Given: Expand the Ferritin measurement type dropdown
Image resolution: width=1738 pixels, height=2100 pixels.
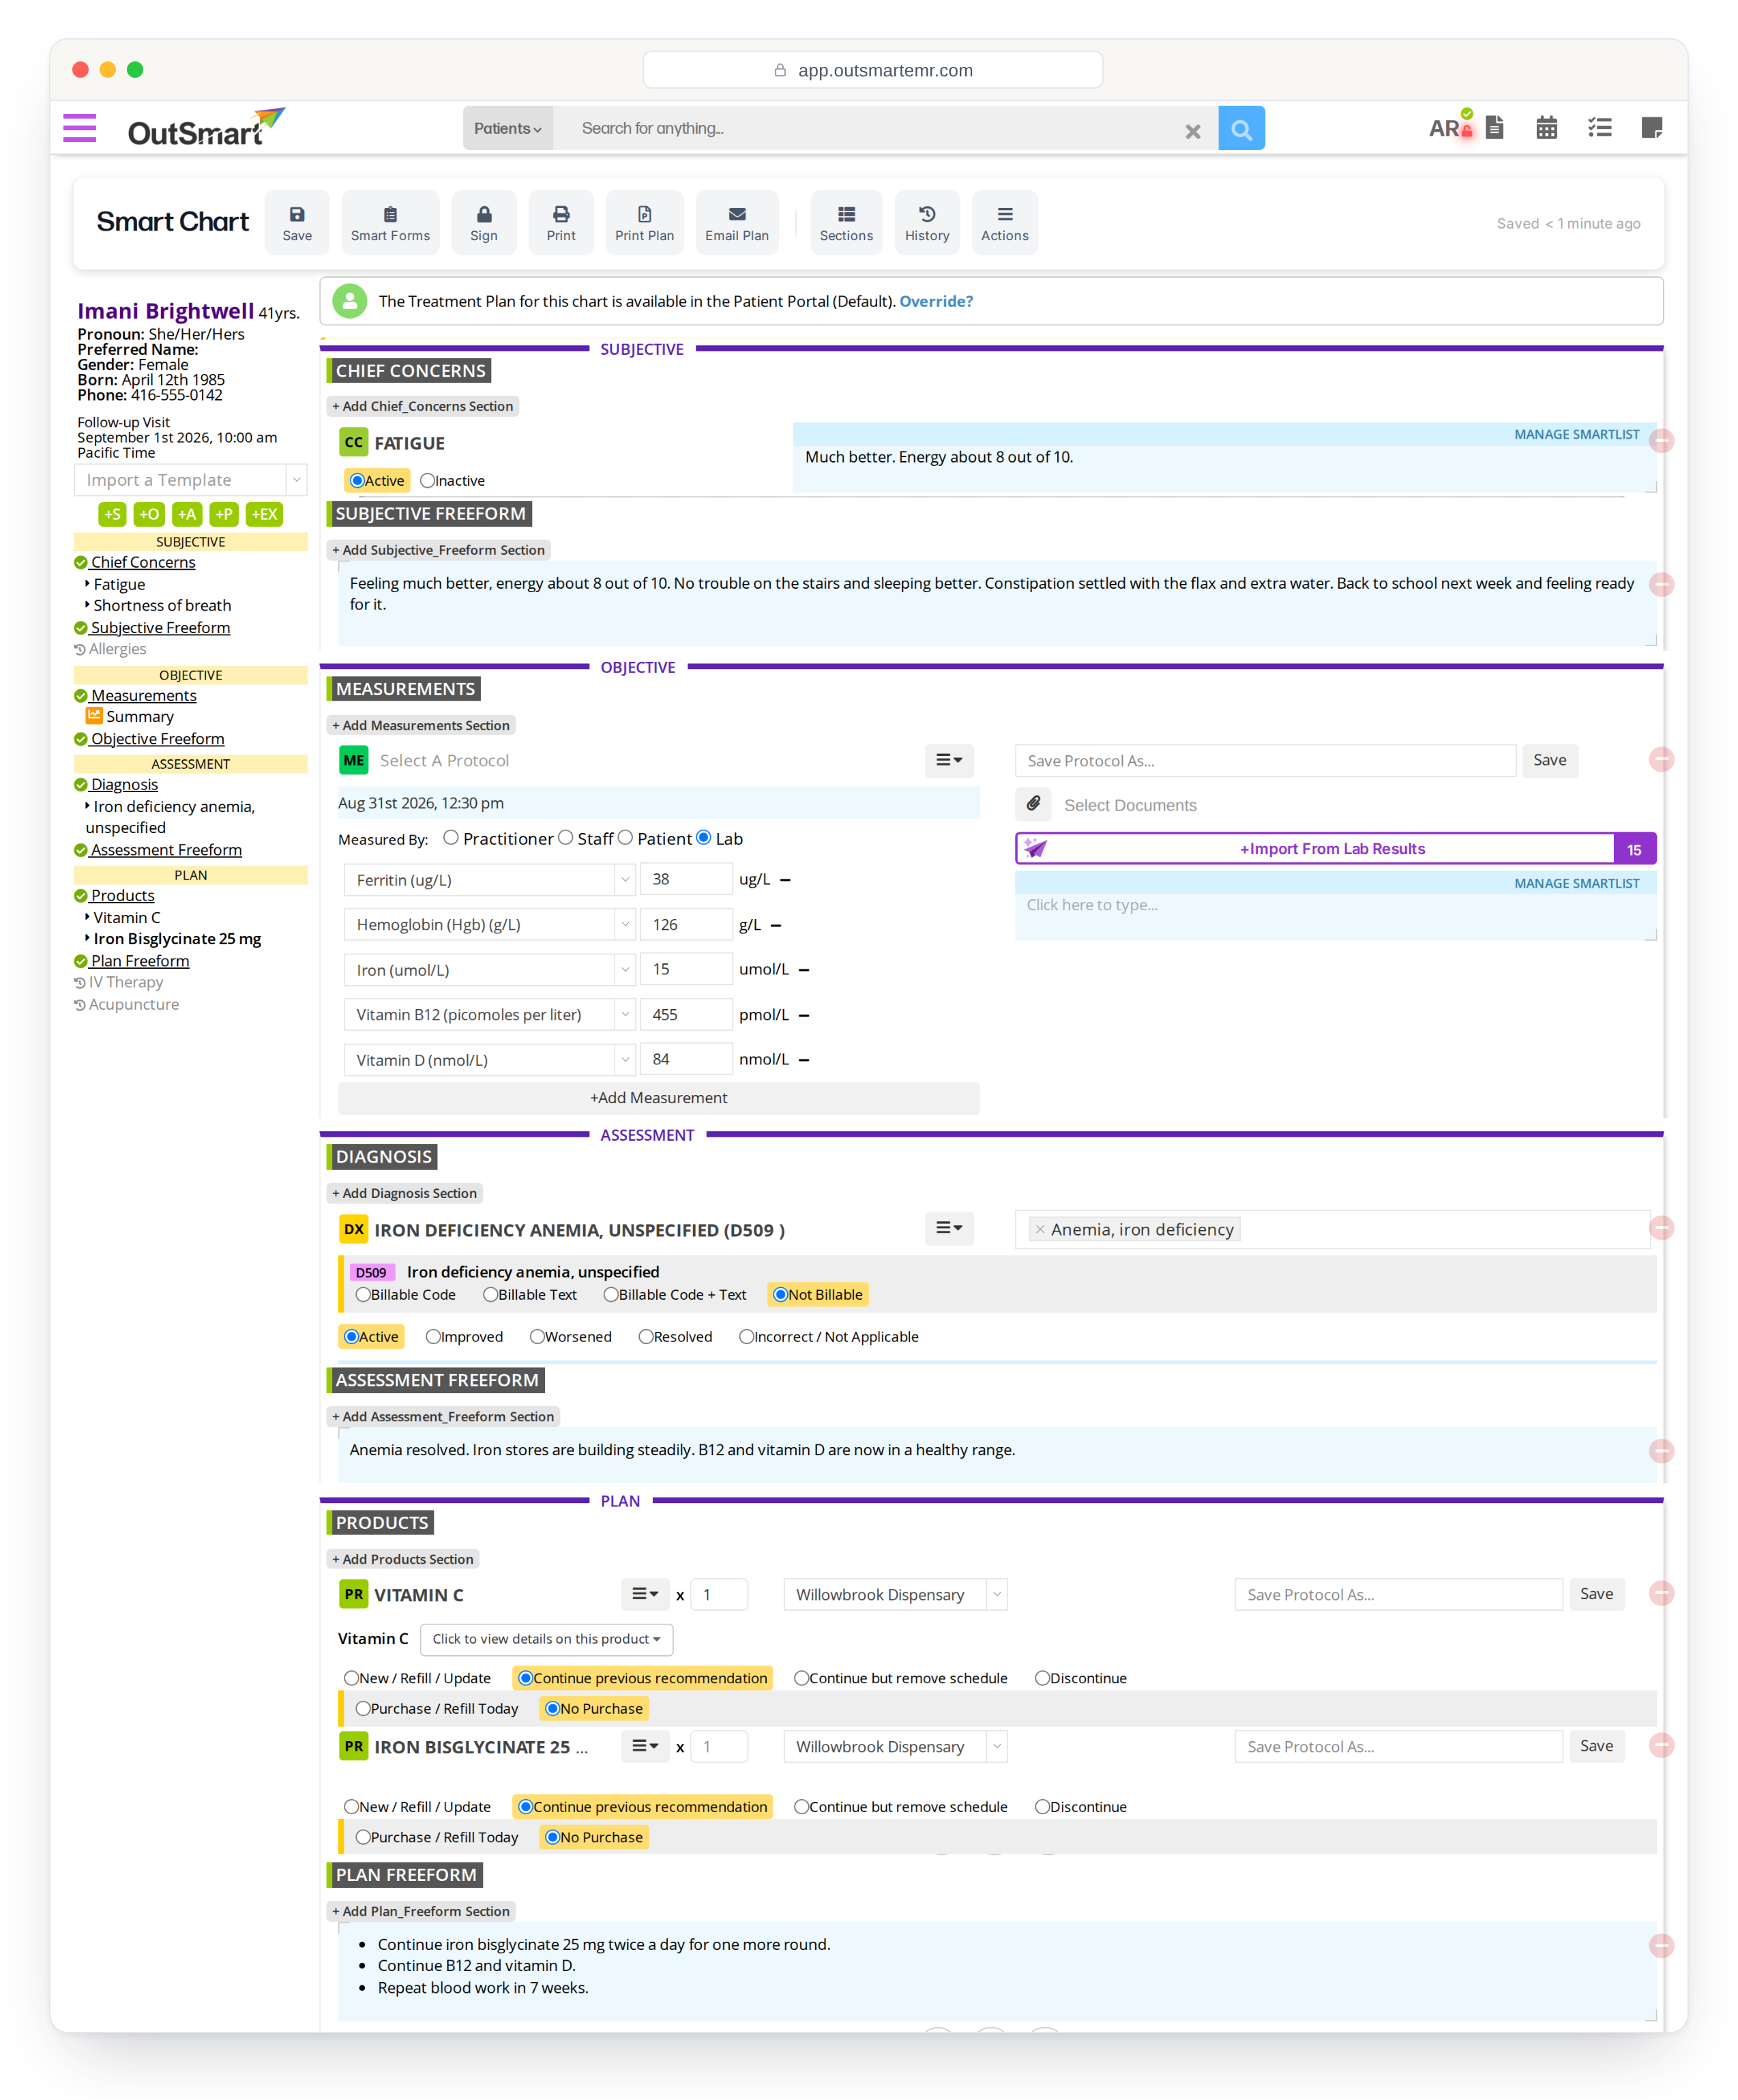Looking at the screenshot, I should [x=625, y=879].
